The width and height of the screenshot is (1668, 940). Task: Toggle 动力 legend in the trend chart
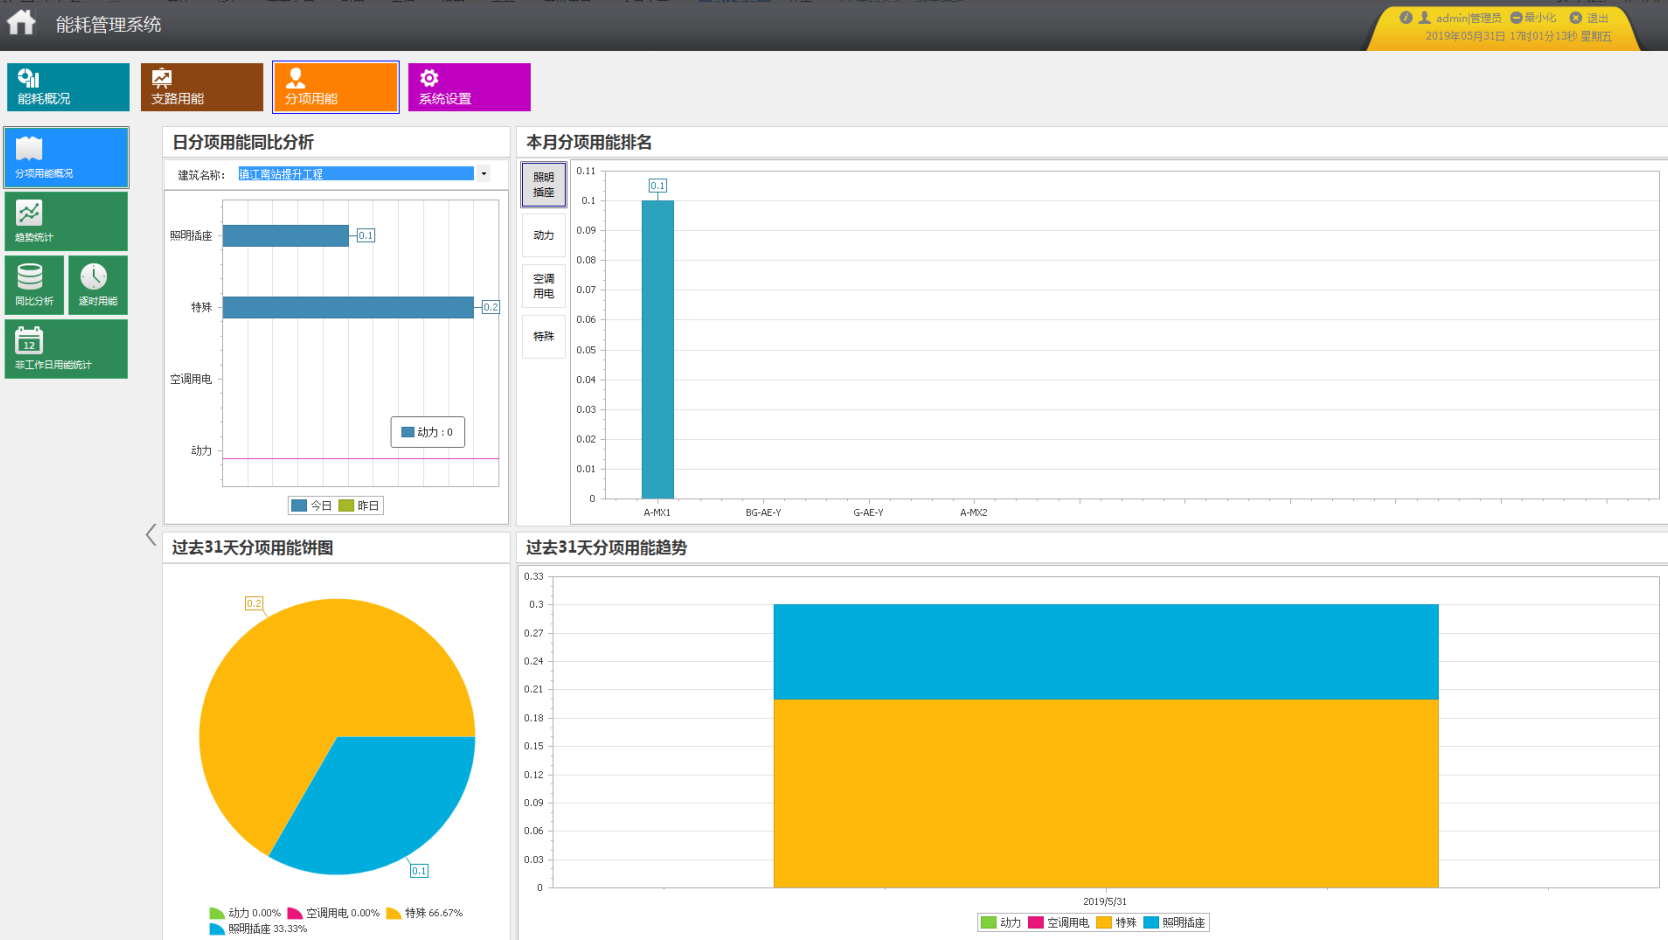tap(1001, 923)
